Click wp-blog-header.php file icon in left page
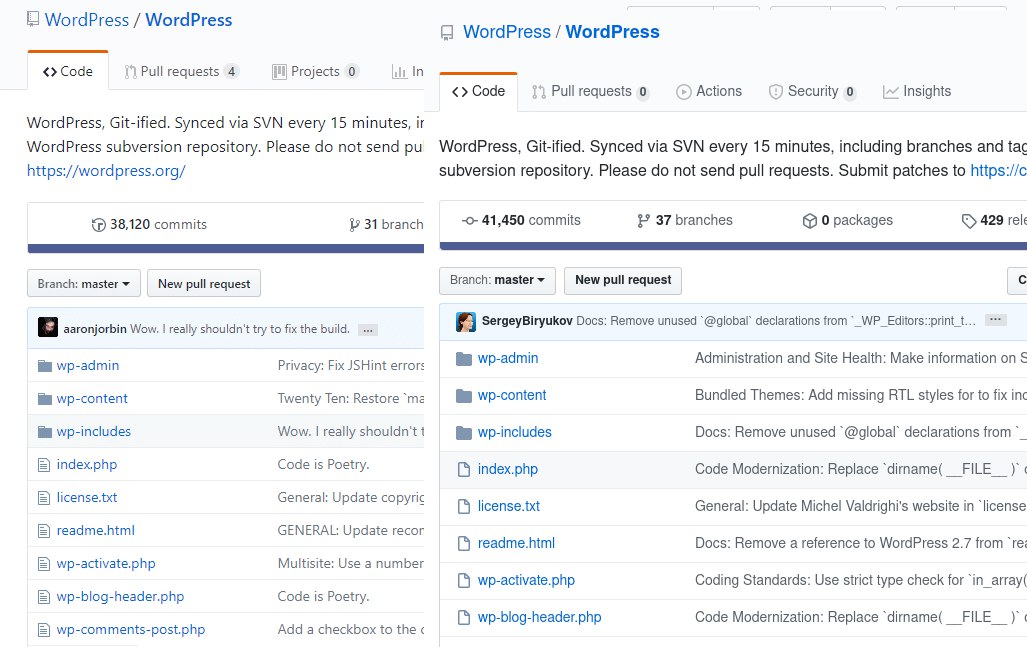Viewport: 1027px width, 647px height. point(44,597)
